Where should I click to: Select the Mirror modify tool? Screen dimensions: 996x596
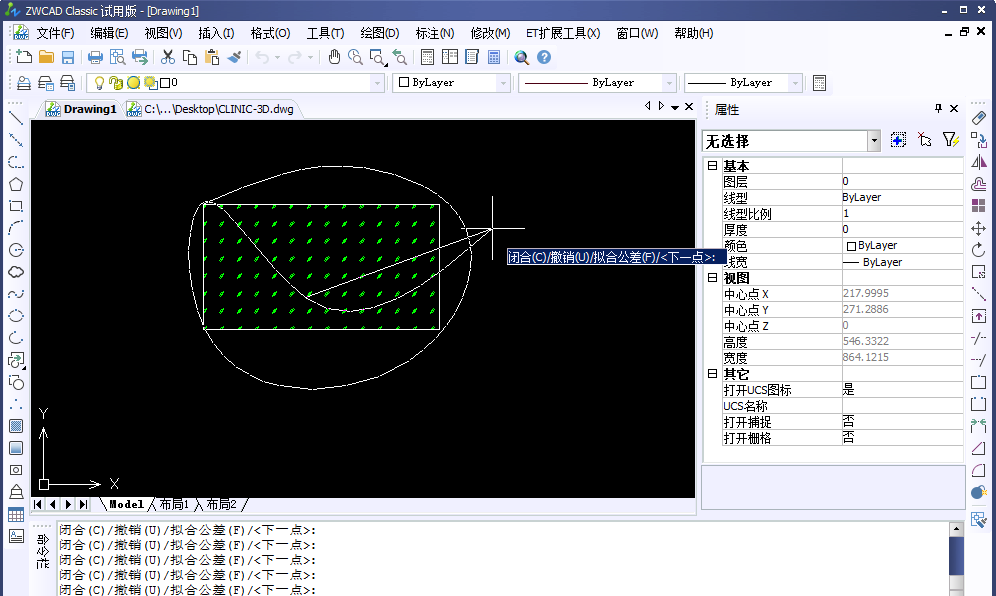click(x=978, y=162)
